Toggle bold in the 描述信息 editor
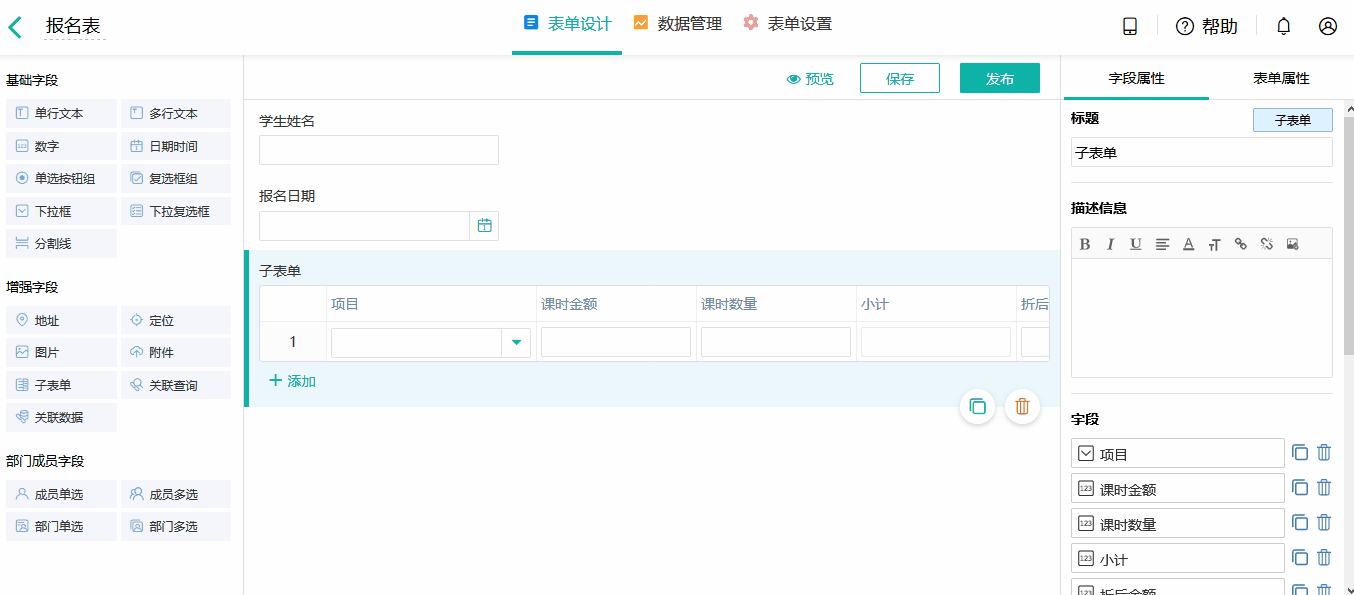The height and width of the screenshot is (595, 1354). pyautogui.click(x=1084, y=243)
